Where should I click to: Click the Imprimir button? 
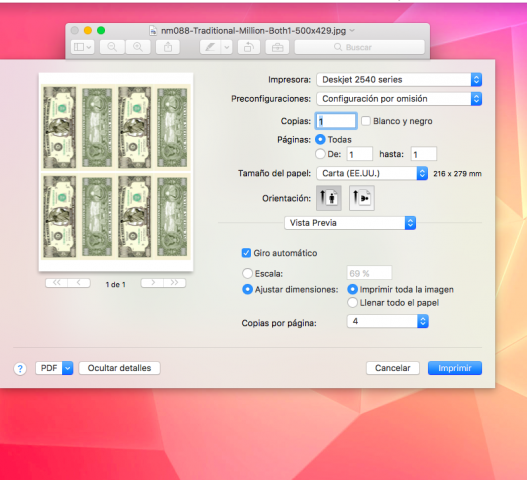(x=455, y=368)
